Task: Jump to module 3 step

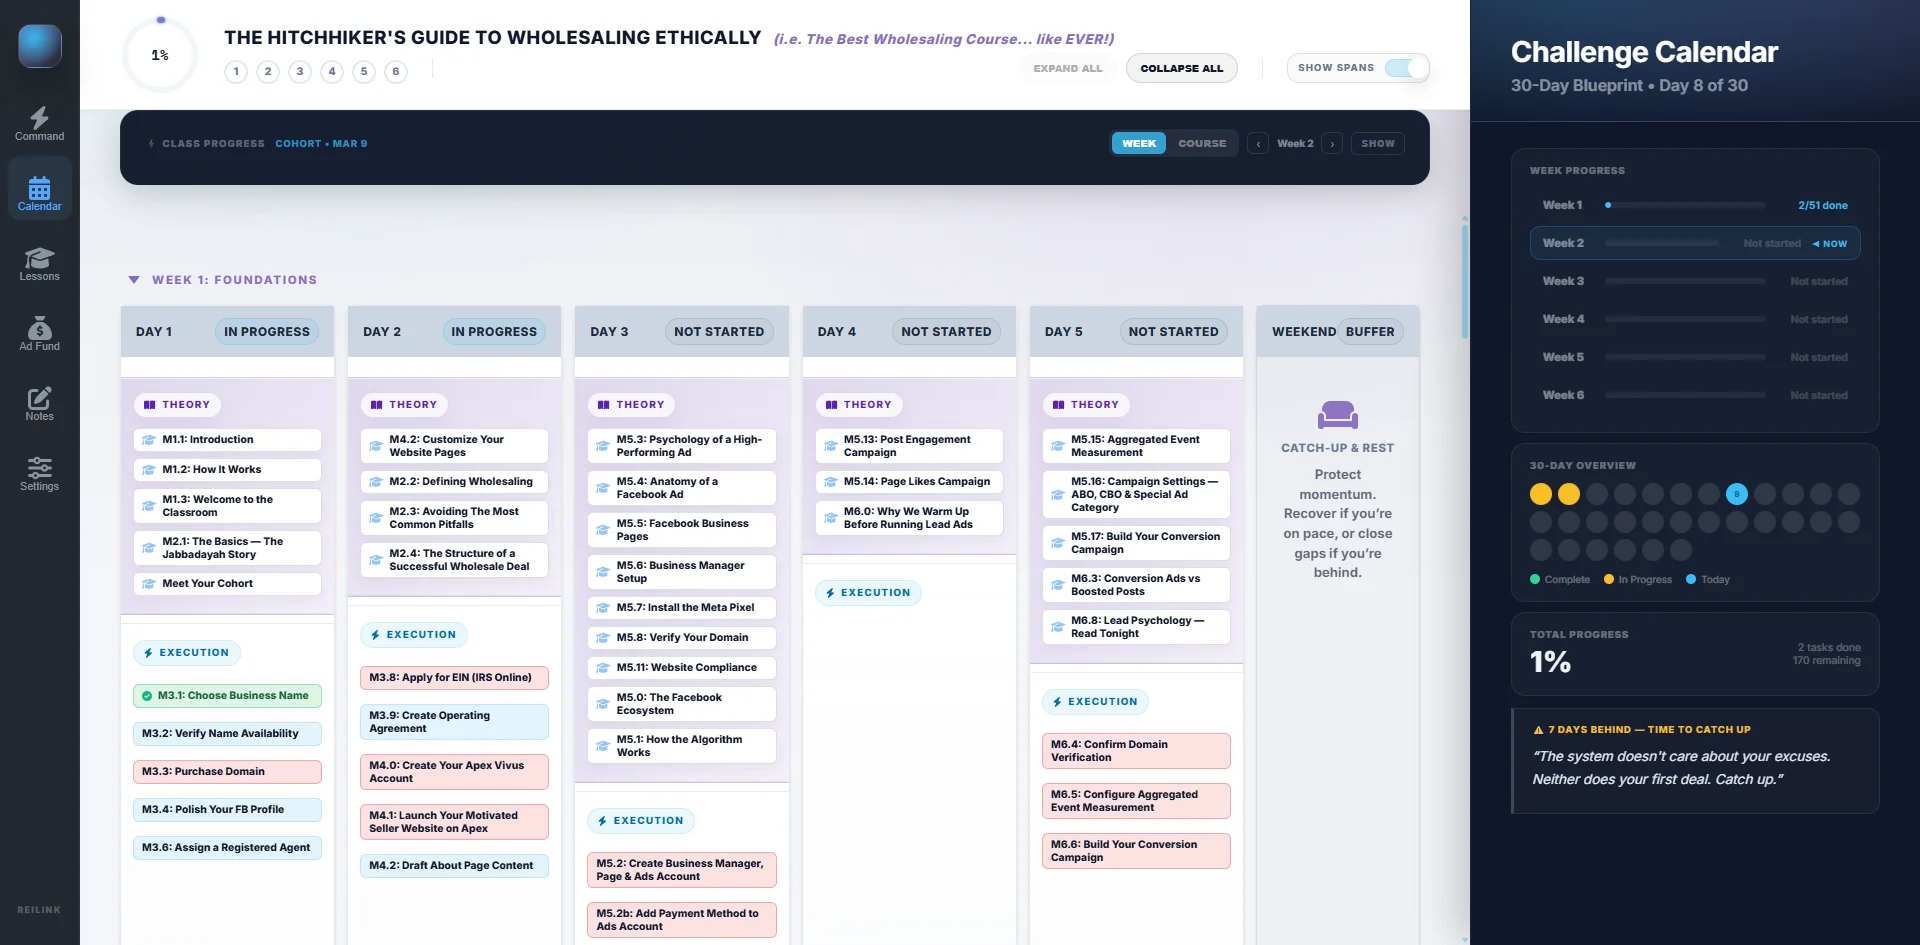Action: pos(300,71)
